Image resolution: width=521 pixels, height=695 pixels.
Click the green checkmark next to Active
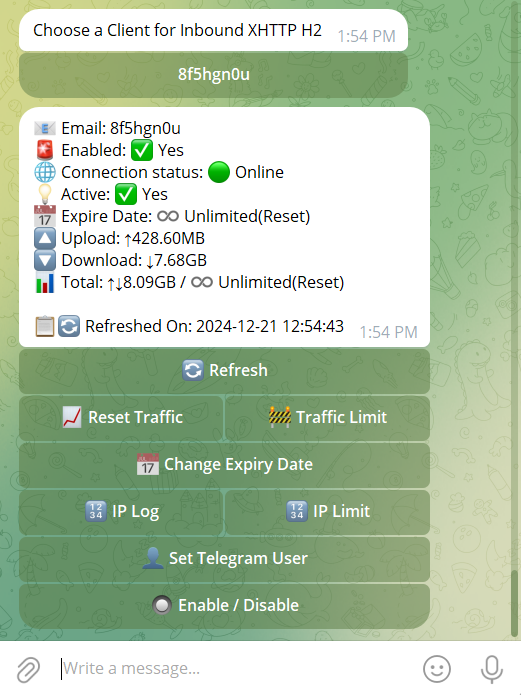[125, 195]
